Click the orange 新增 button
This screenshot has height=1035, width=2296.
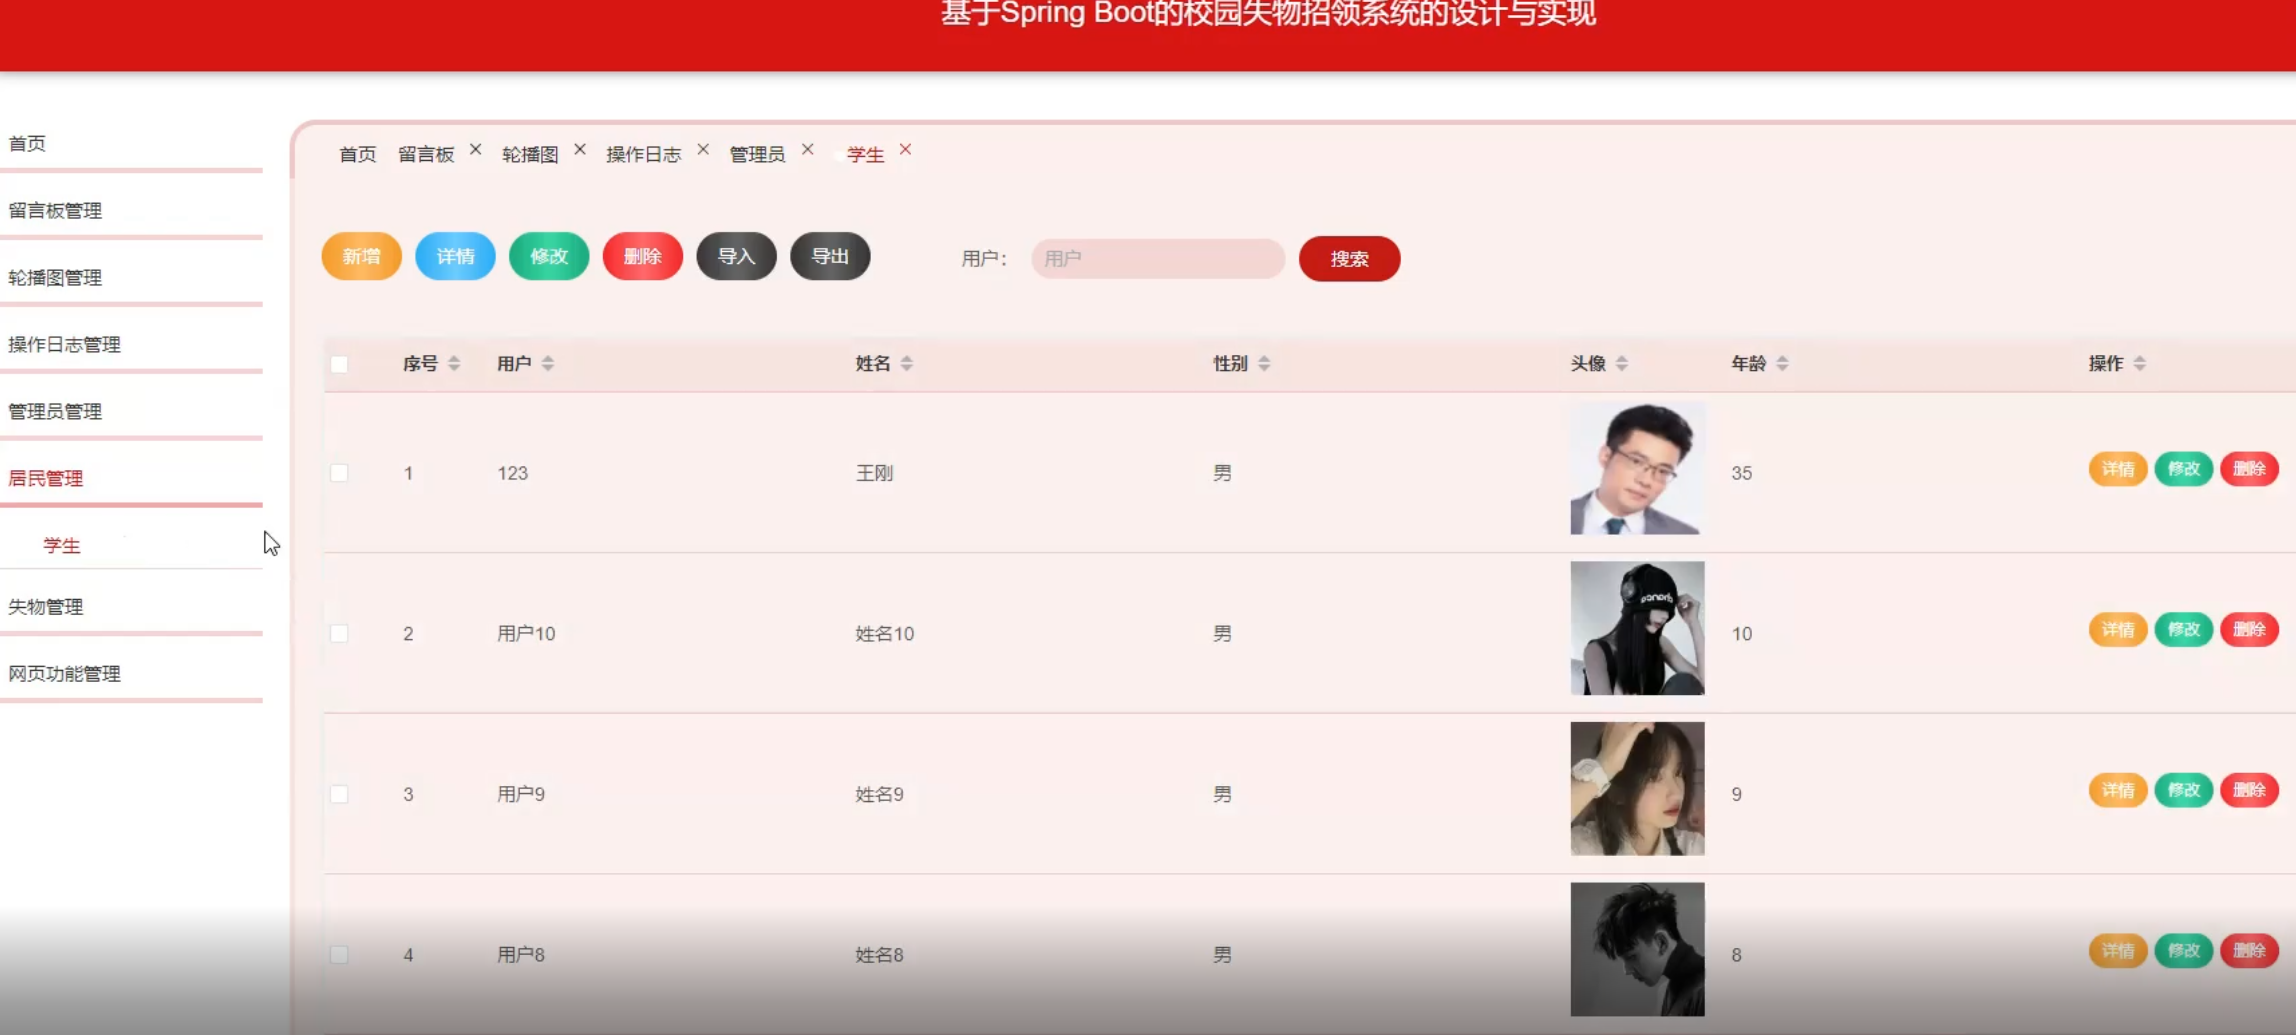coord(361,257)
